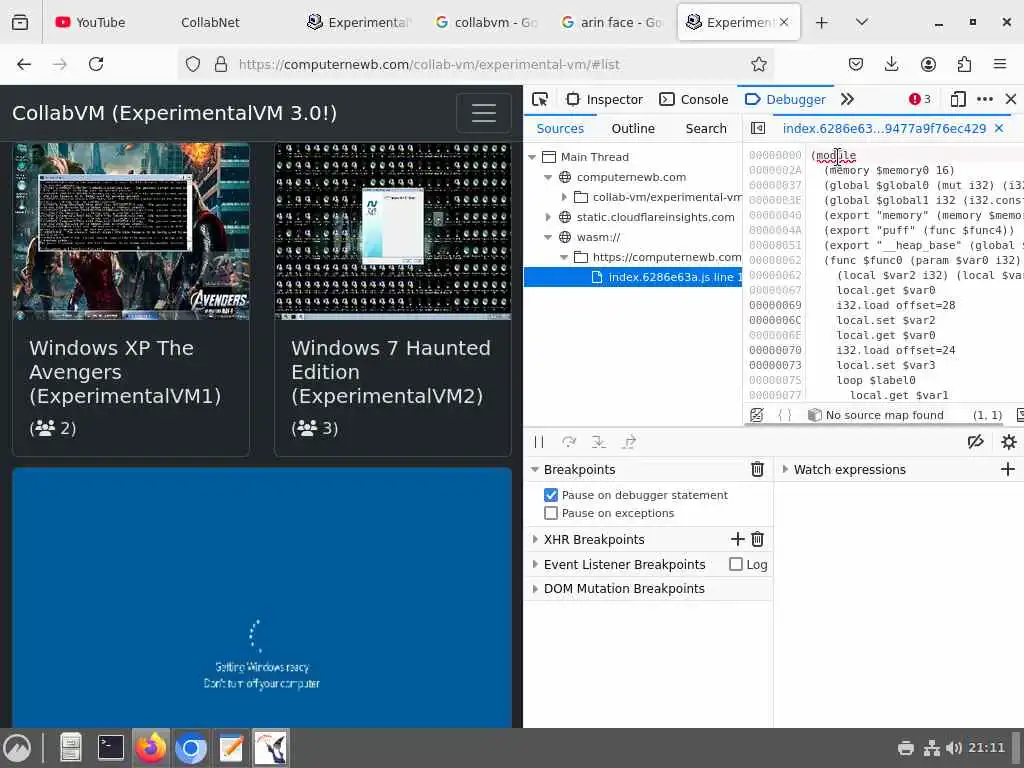Click the Step over debugger icon
1024x768 pixels.
tap(569, 442)
